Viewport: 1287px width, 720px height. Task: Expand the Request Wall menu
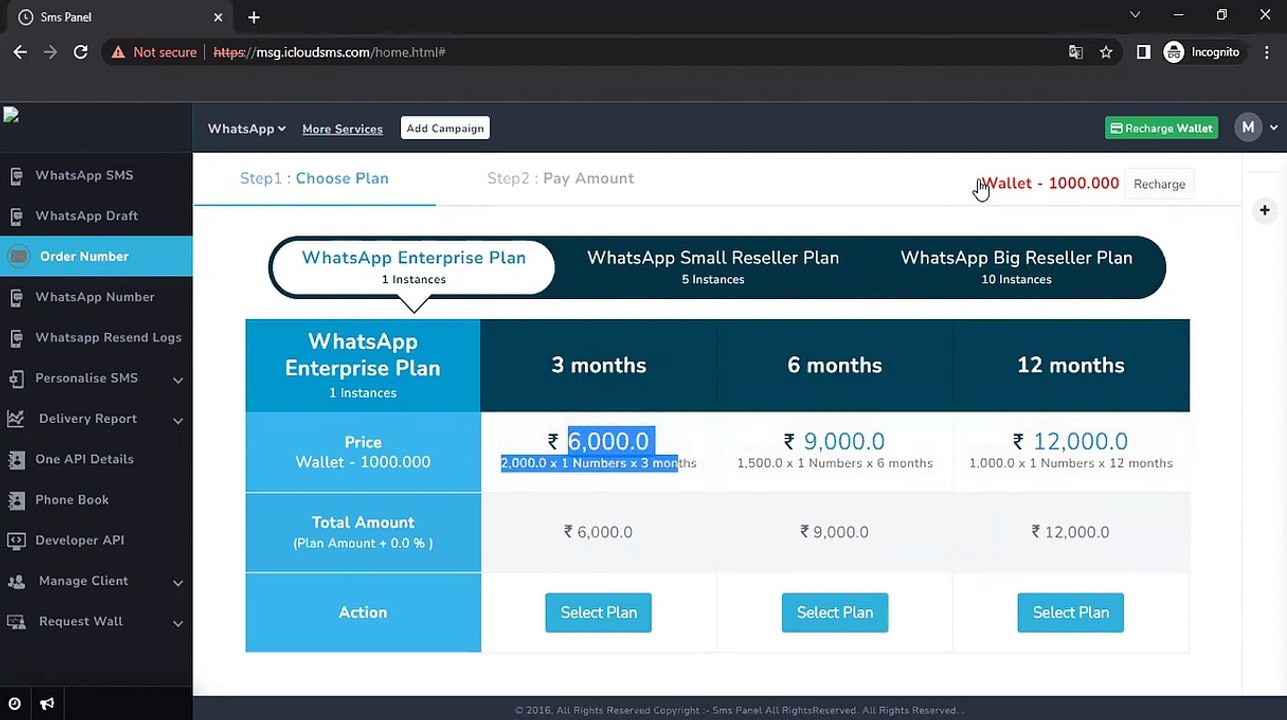(x=96, y=622)
